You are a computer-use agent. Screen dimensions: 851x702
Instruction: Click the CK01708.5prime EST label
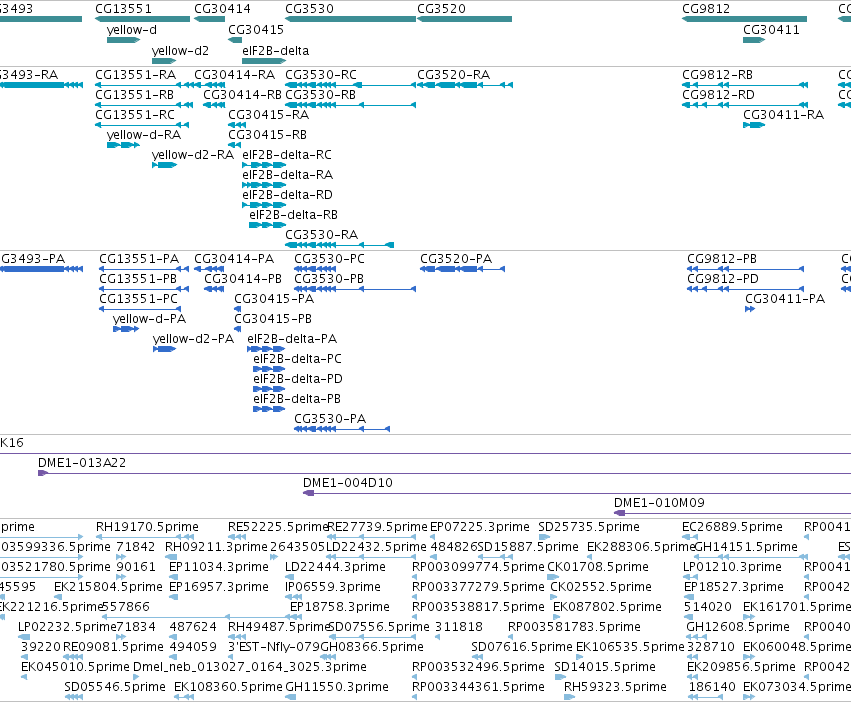(598, 567)
